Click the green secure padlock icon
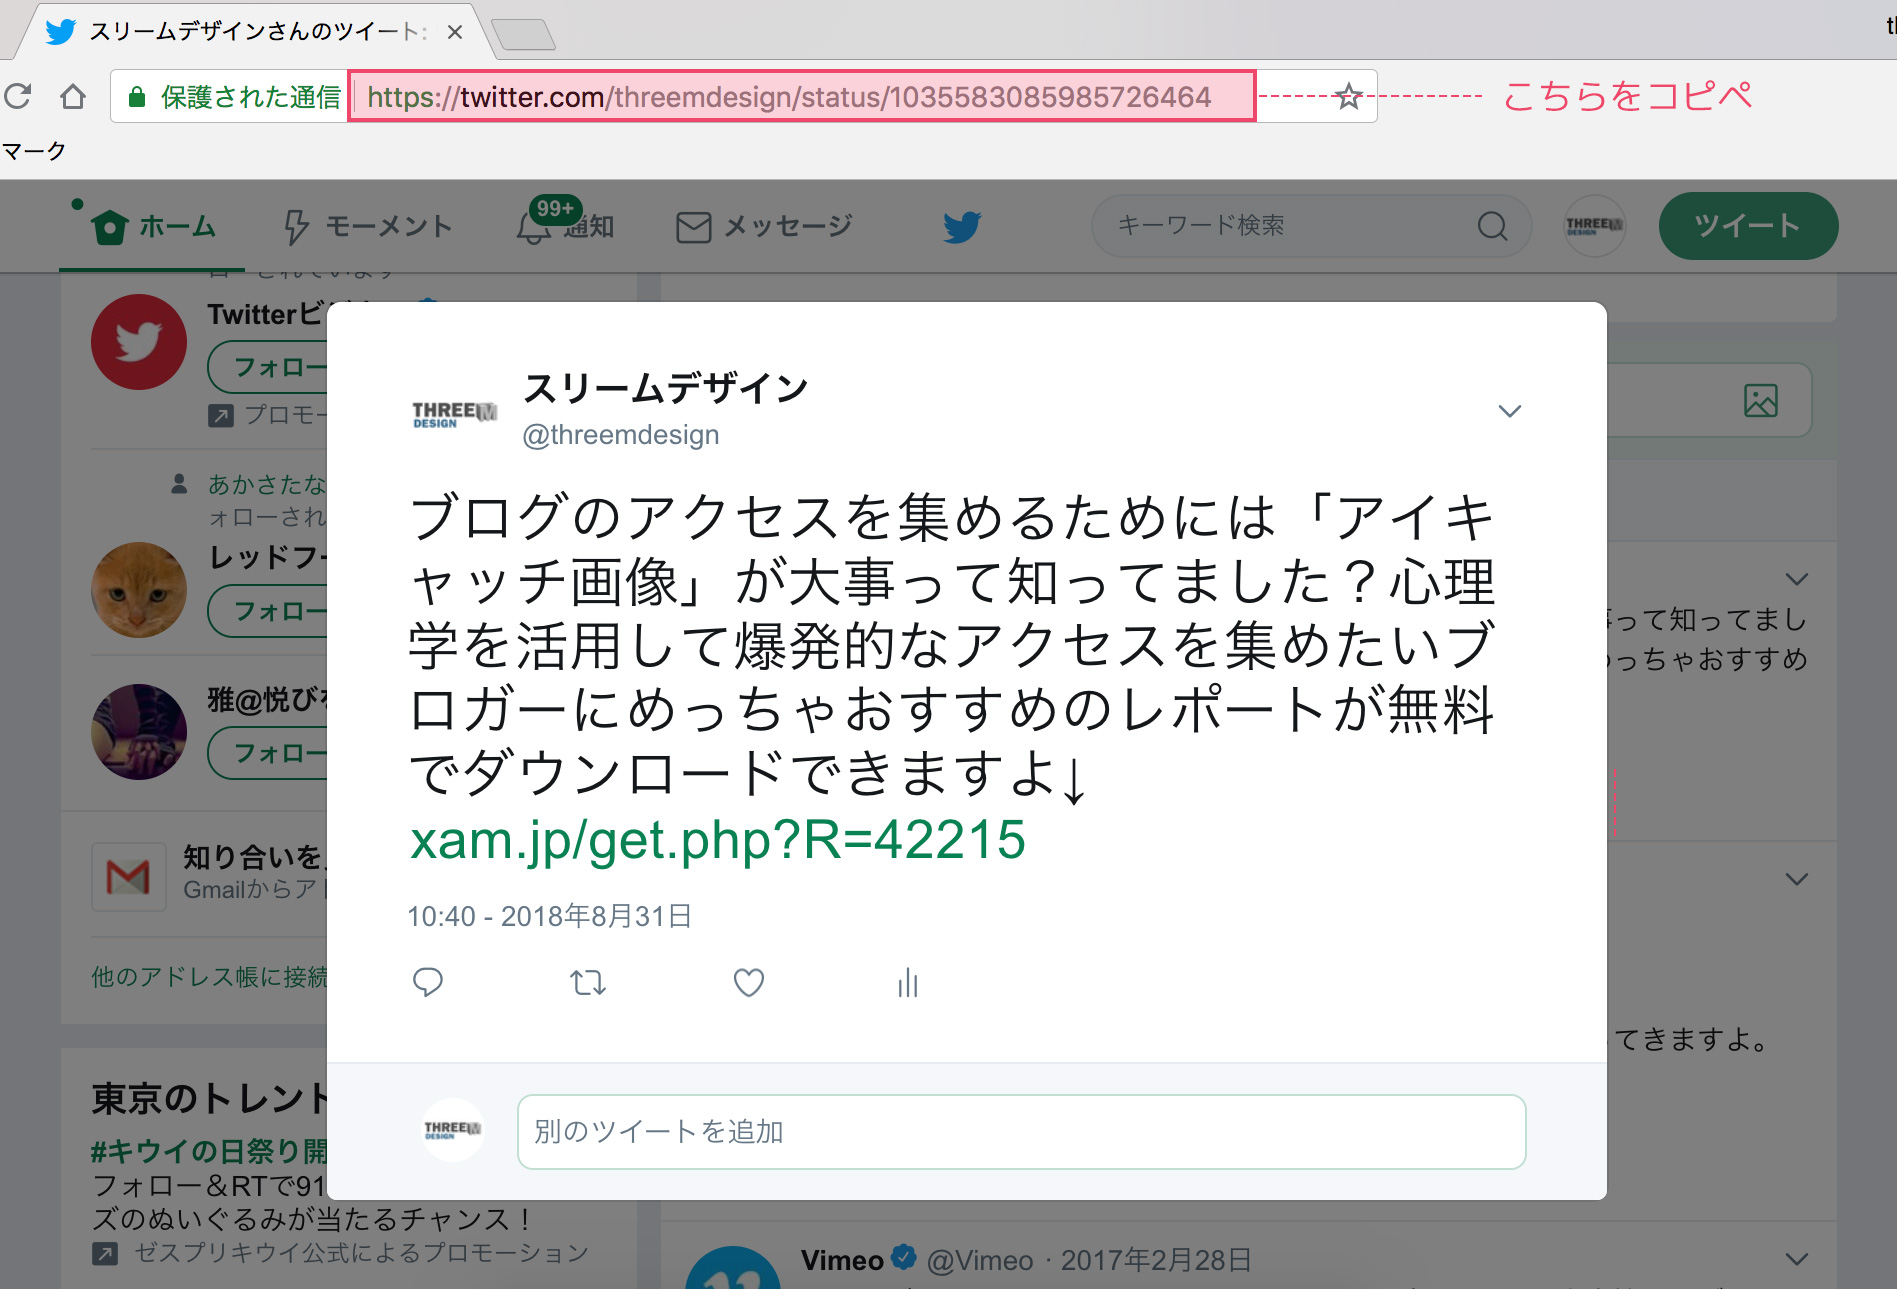Screen dimensions: 1897x1289 click(x=137, y=97)
